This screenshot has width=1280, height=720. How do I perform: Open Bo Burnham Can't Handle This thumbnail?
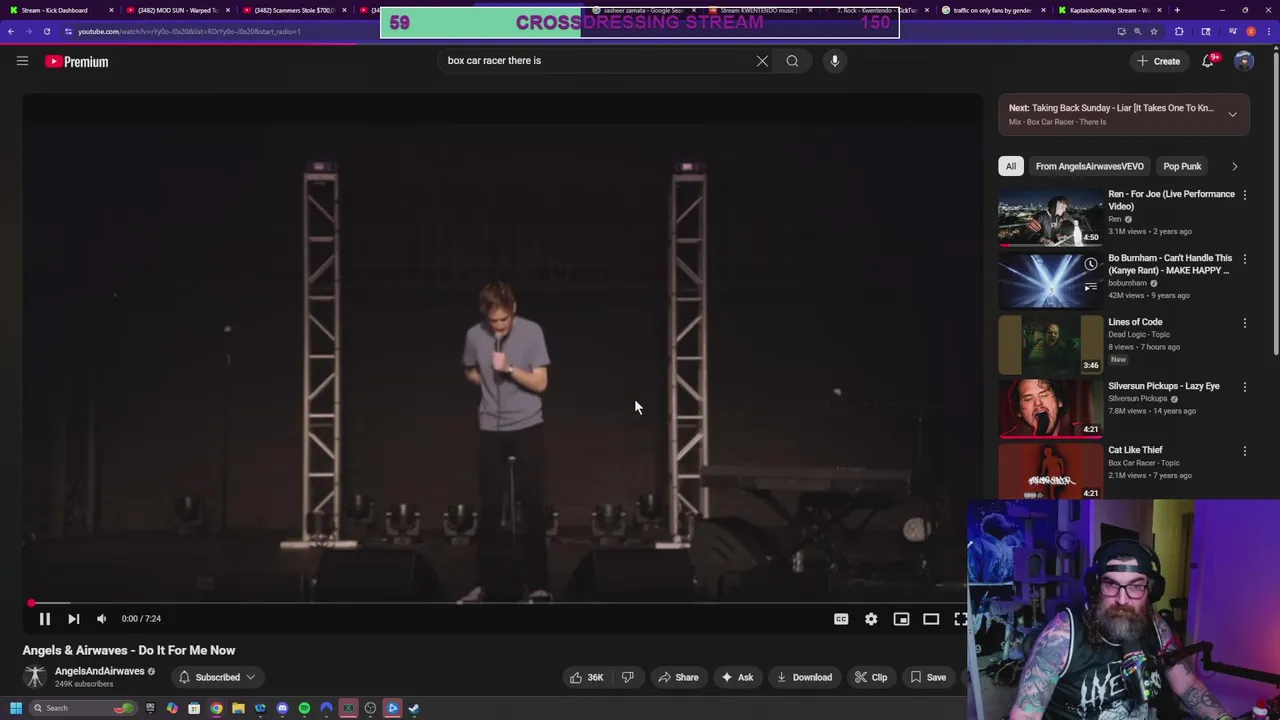click(1050, 281)
